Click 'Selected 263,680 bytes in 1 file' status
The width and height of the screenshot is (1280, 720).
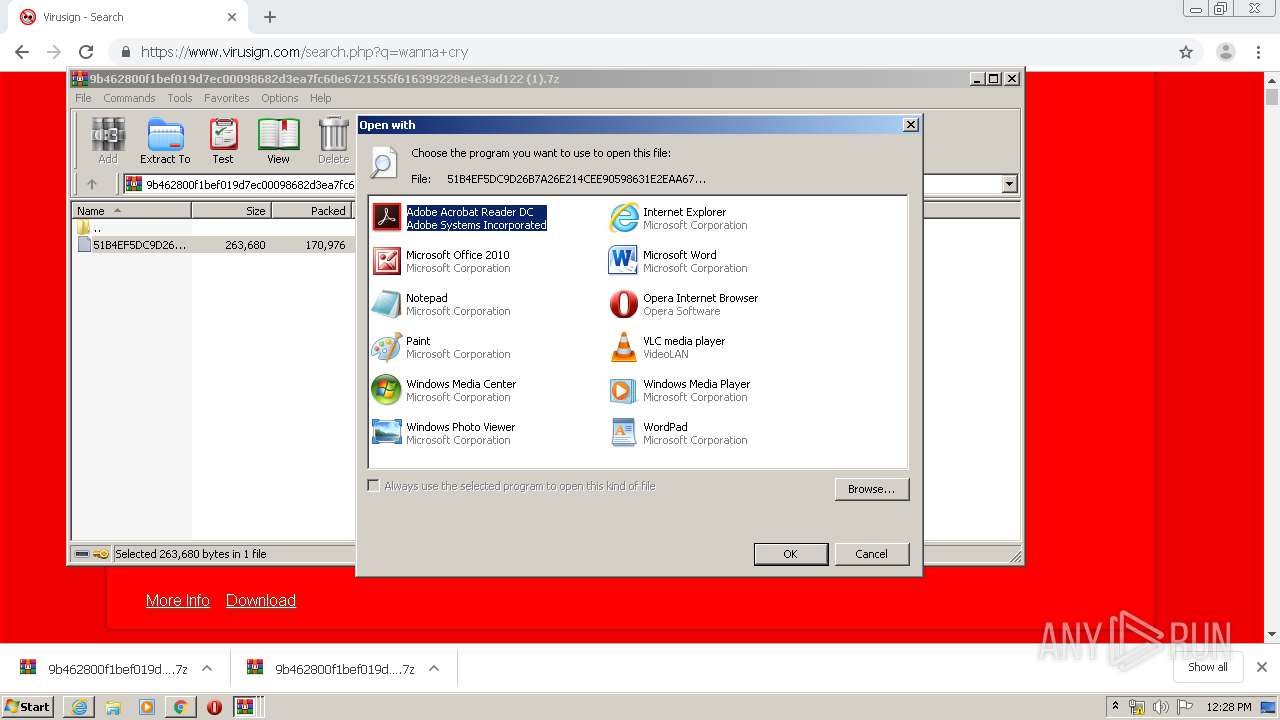click(x=191, y=554)
